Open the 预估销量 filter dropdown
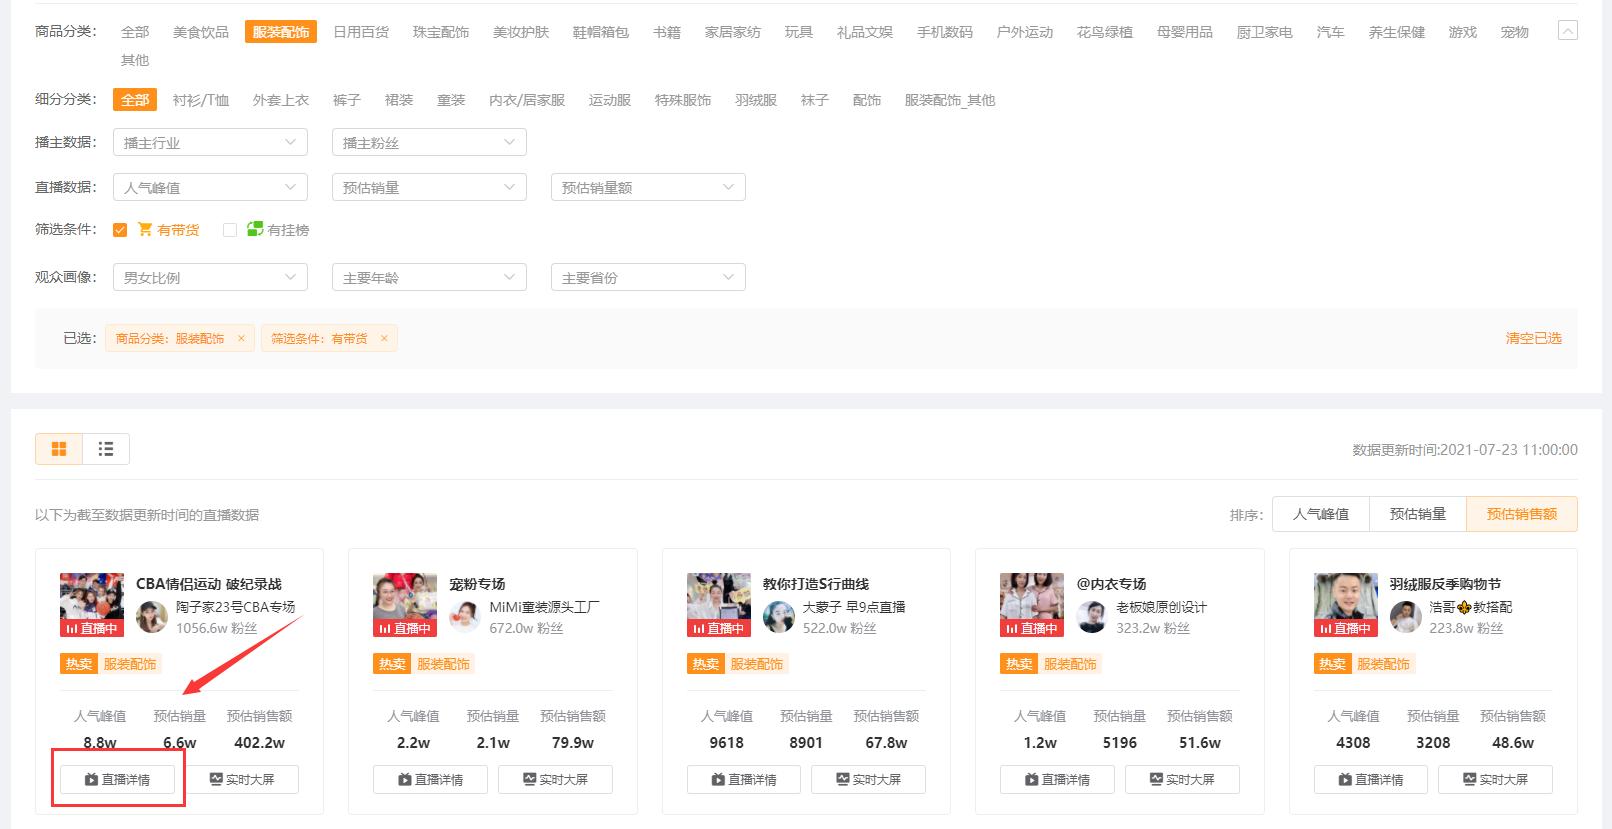The image size is (1612, 829). click(429, 187)
